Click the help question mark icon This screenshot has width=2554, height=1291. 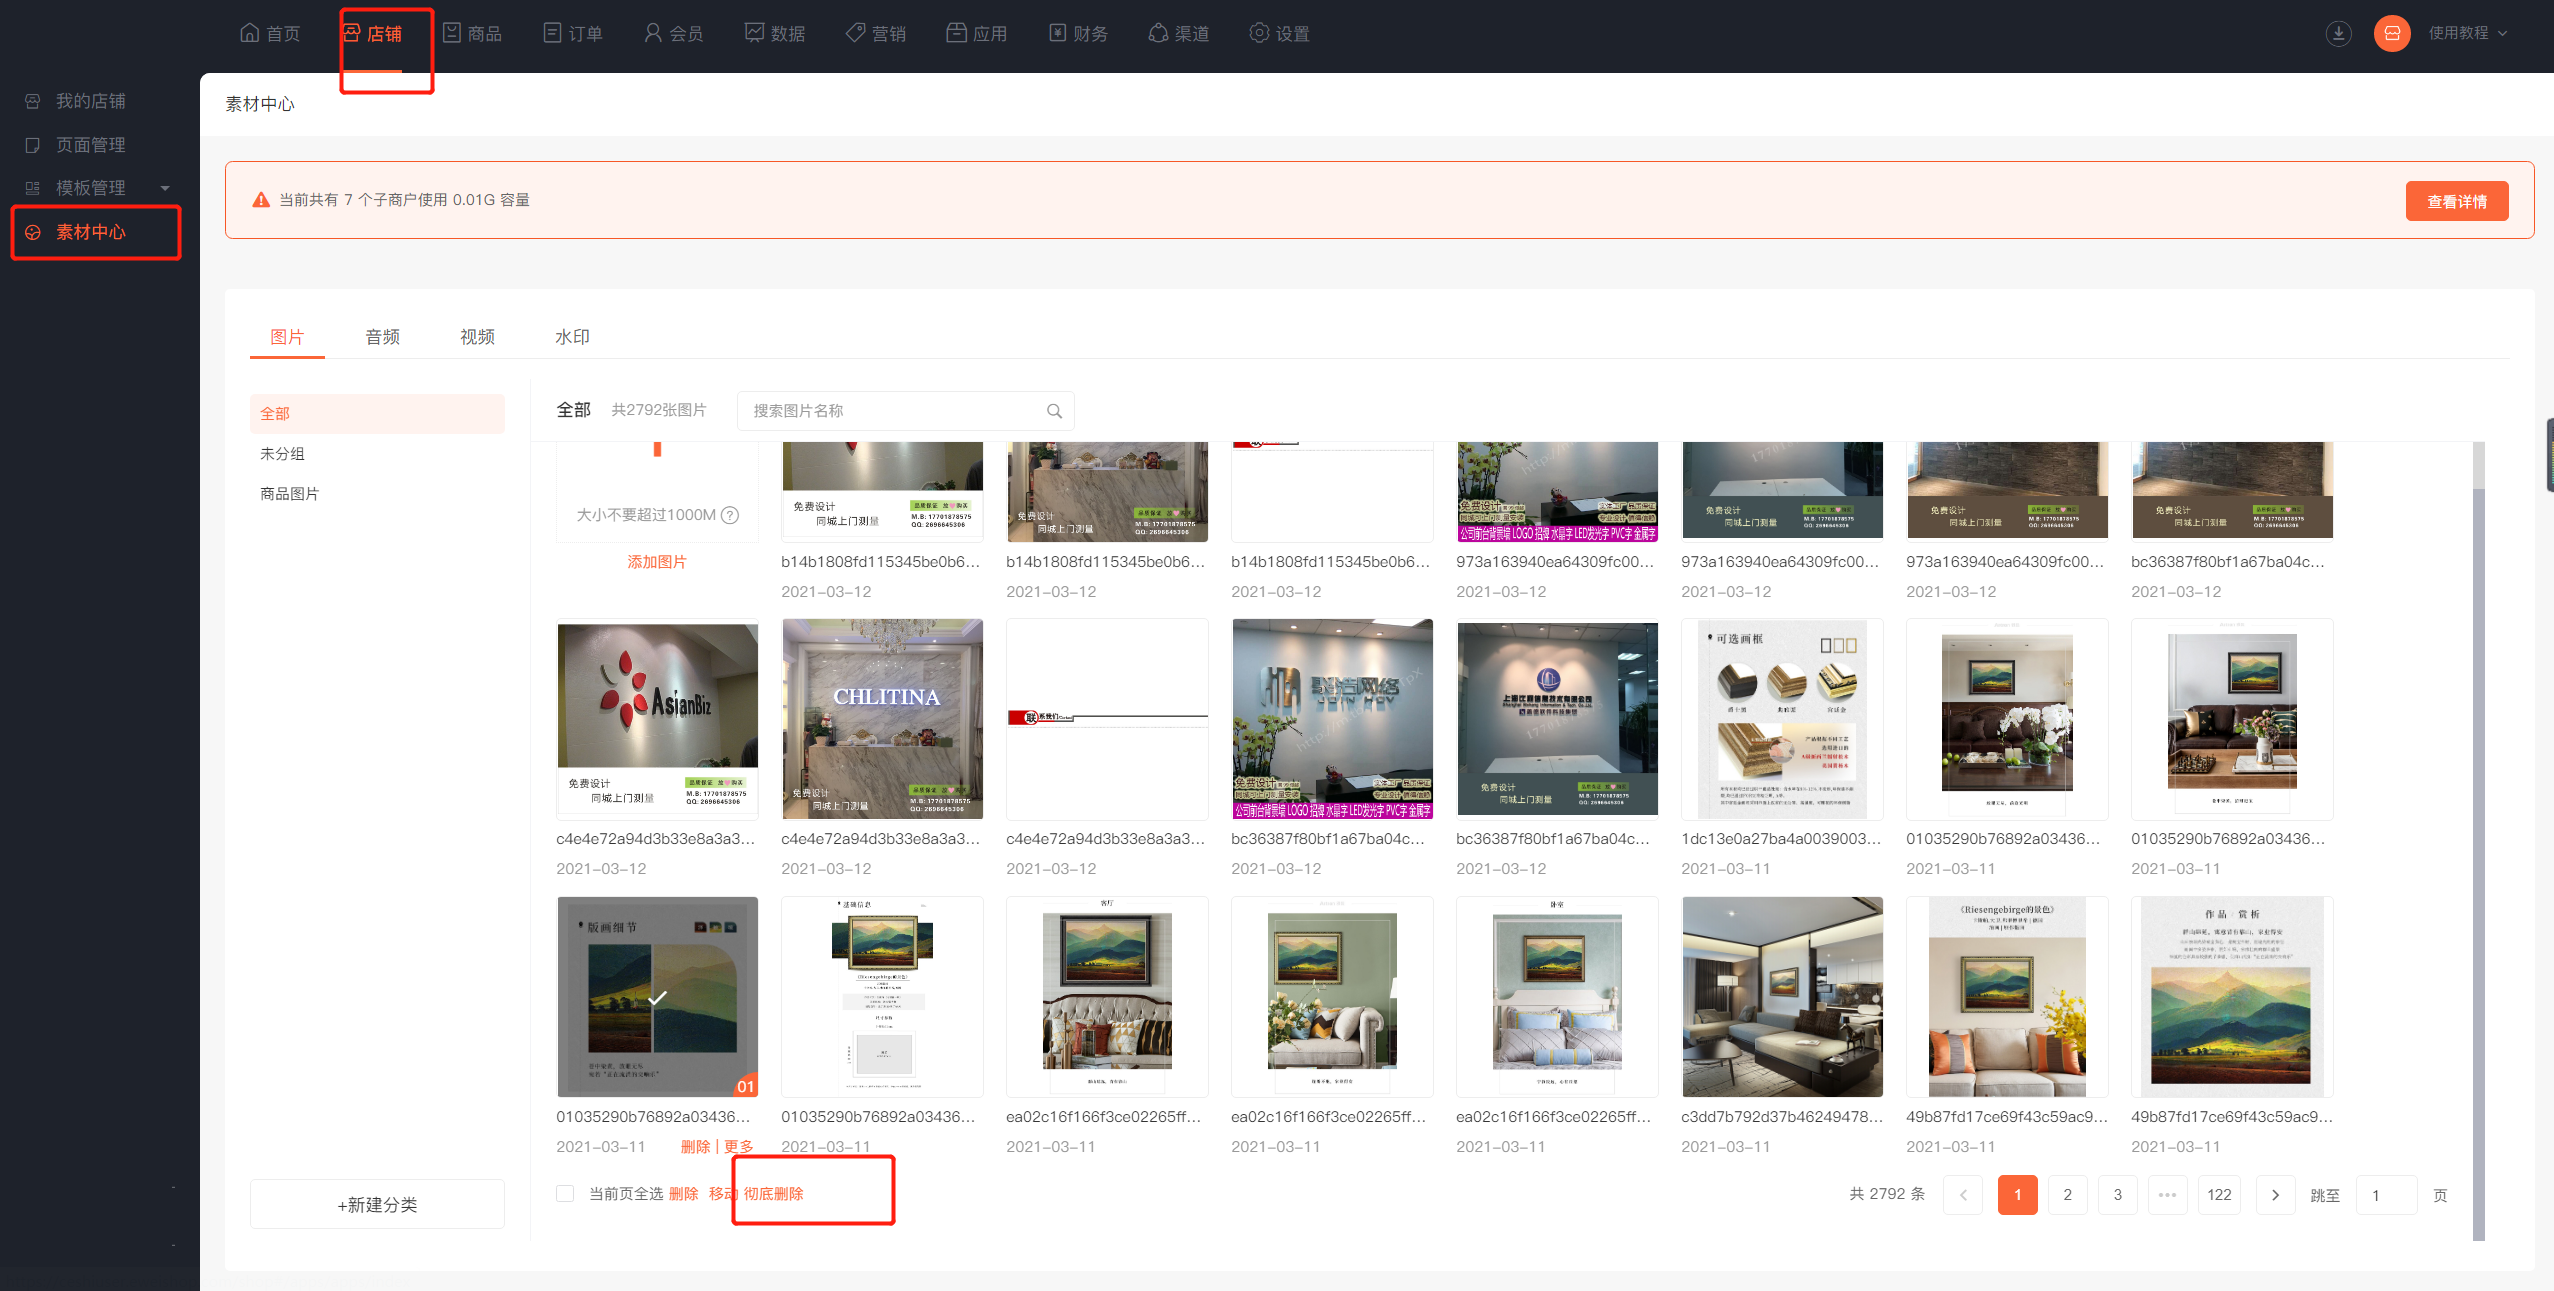[x=730, y=515]
